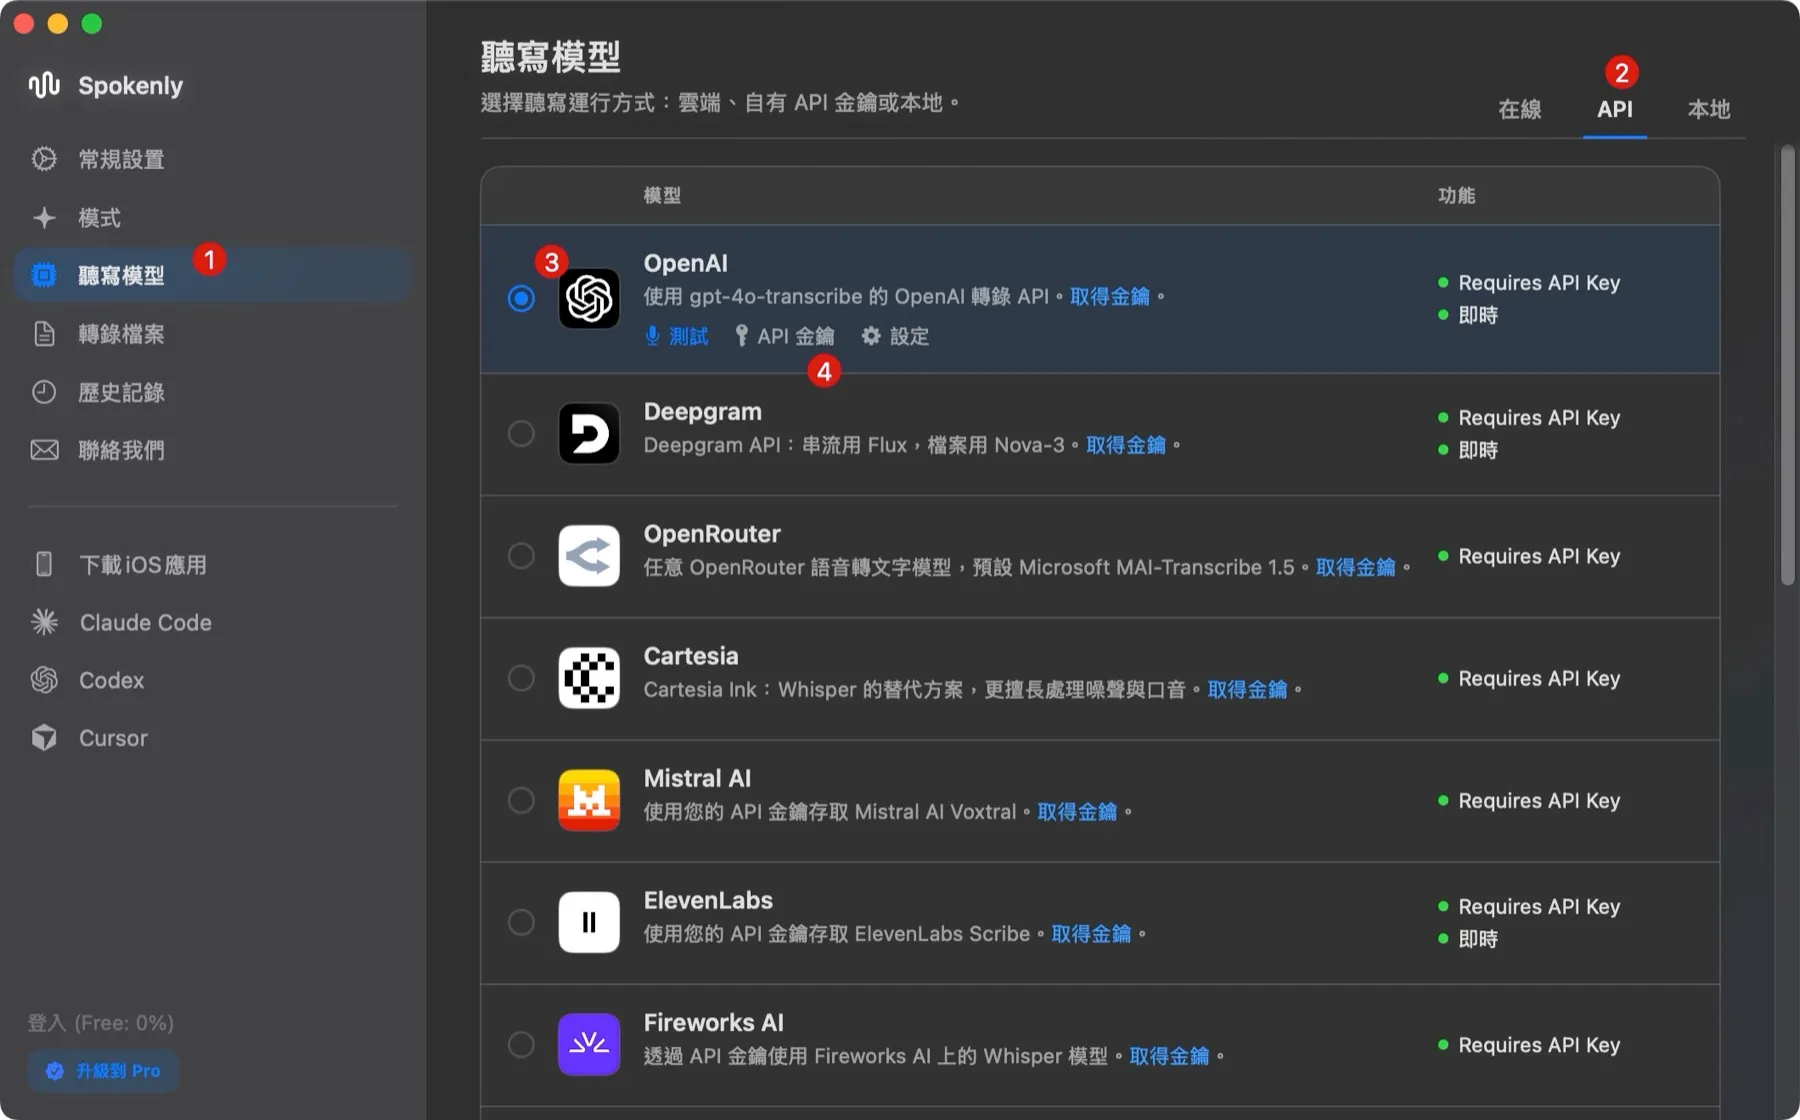This screenshot has width=1800, height=1120.
Task: Click the 聯絡我們 envelope icon
Action: click(x=44, y=450)
